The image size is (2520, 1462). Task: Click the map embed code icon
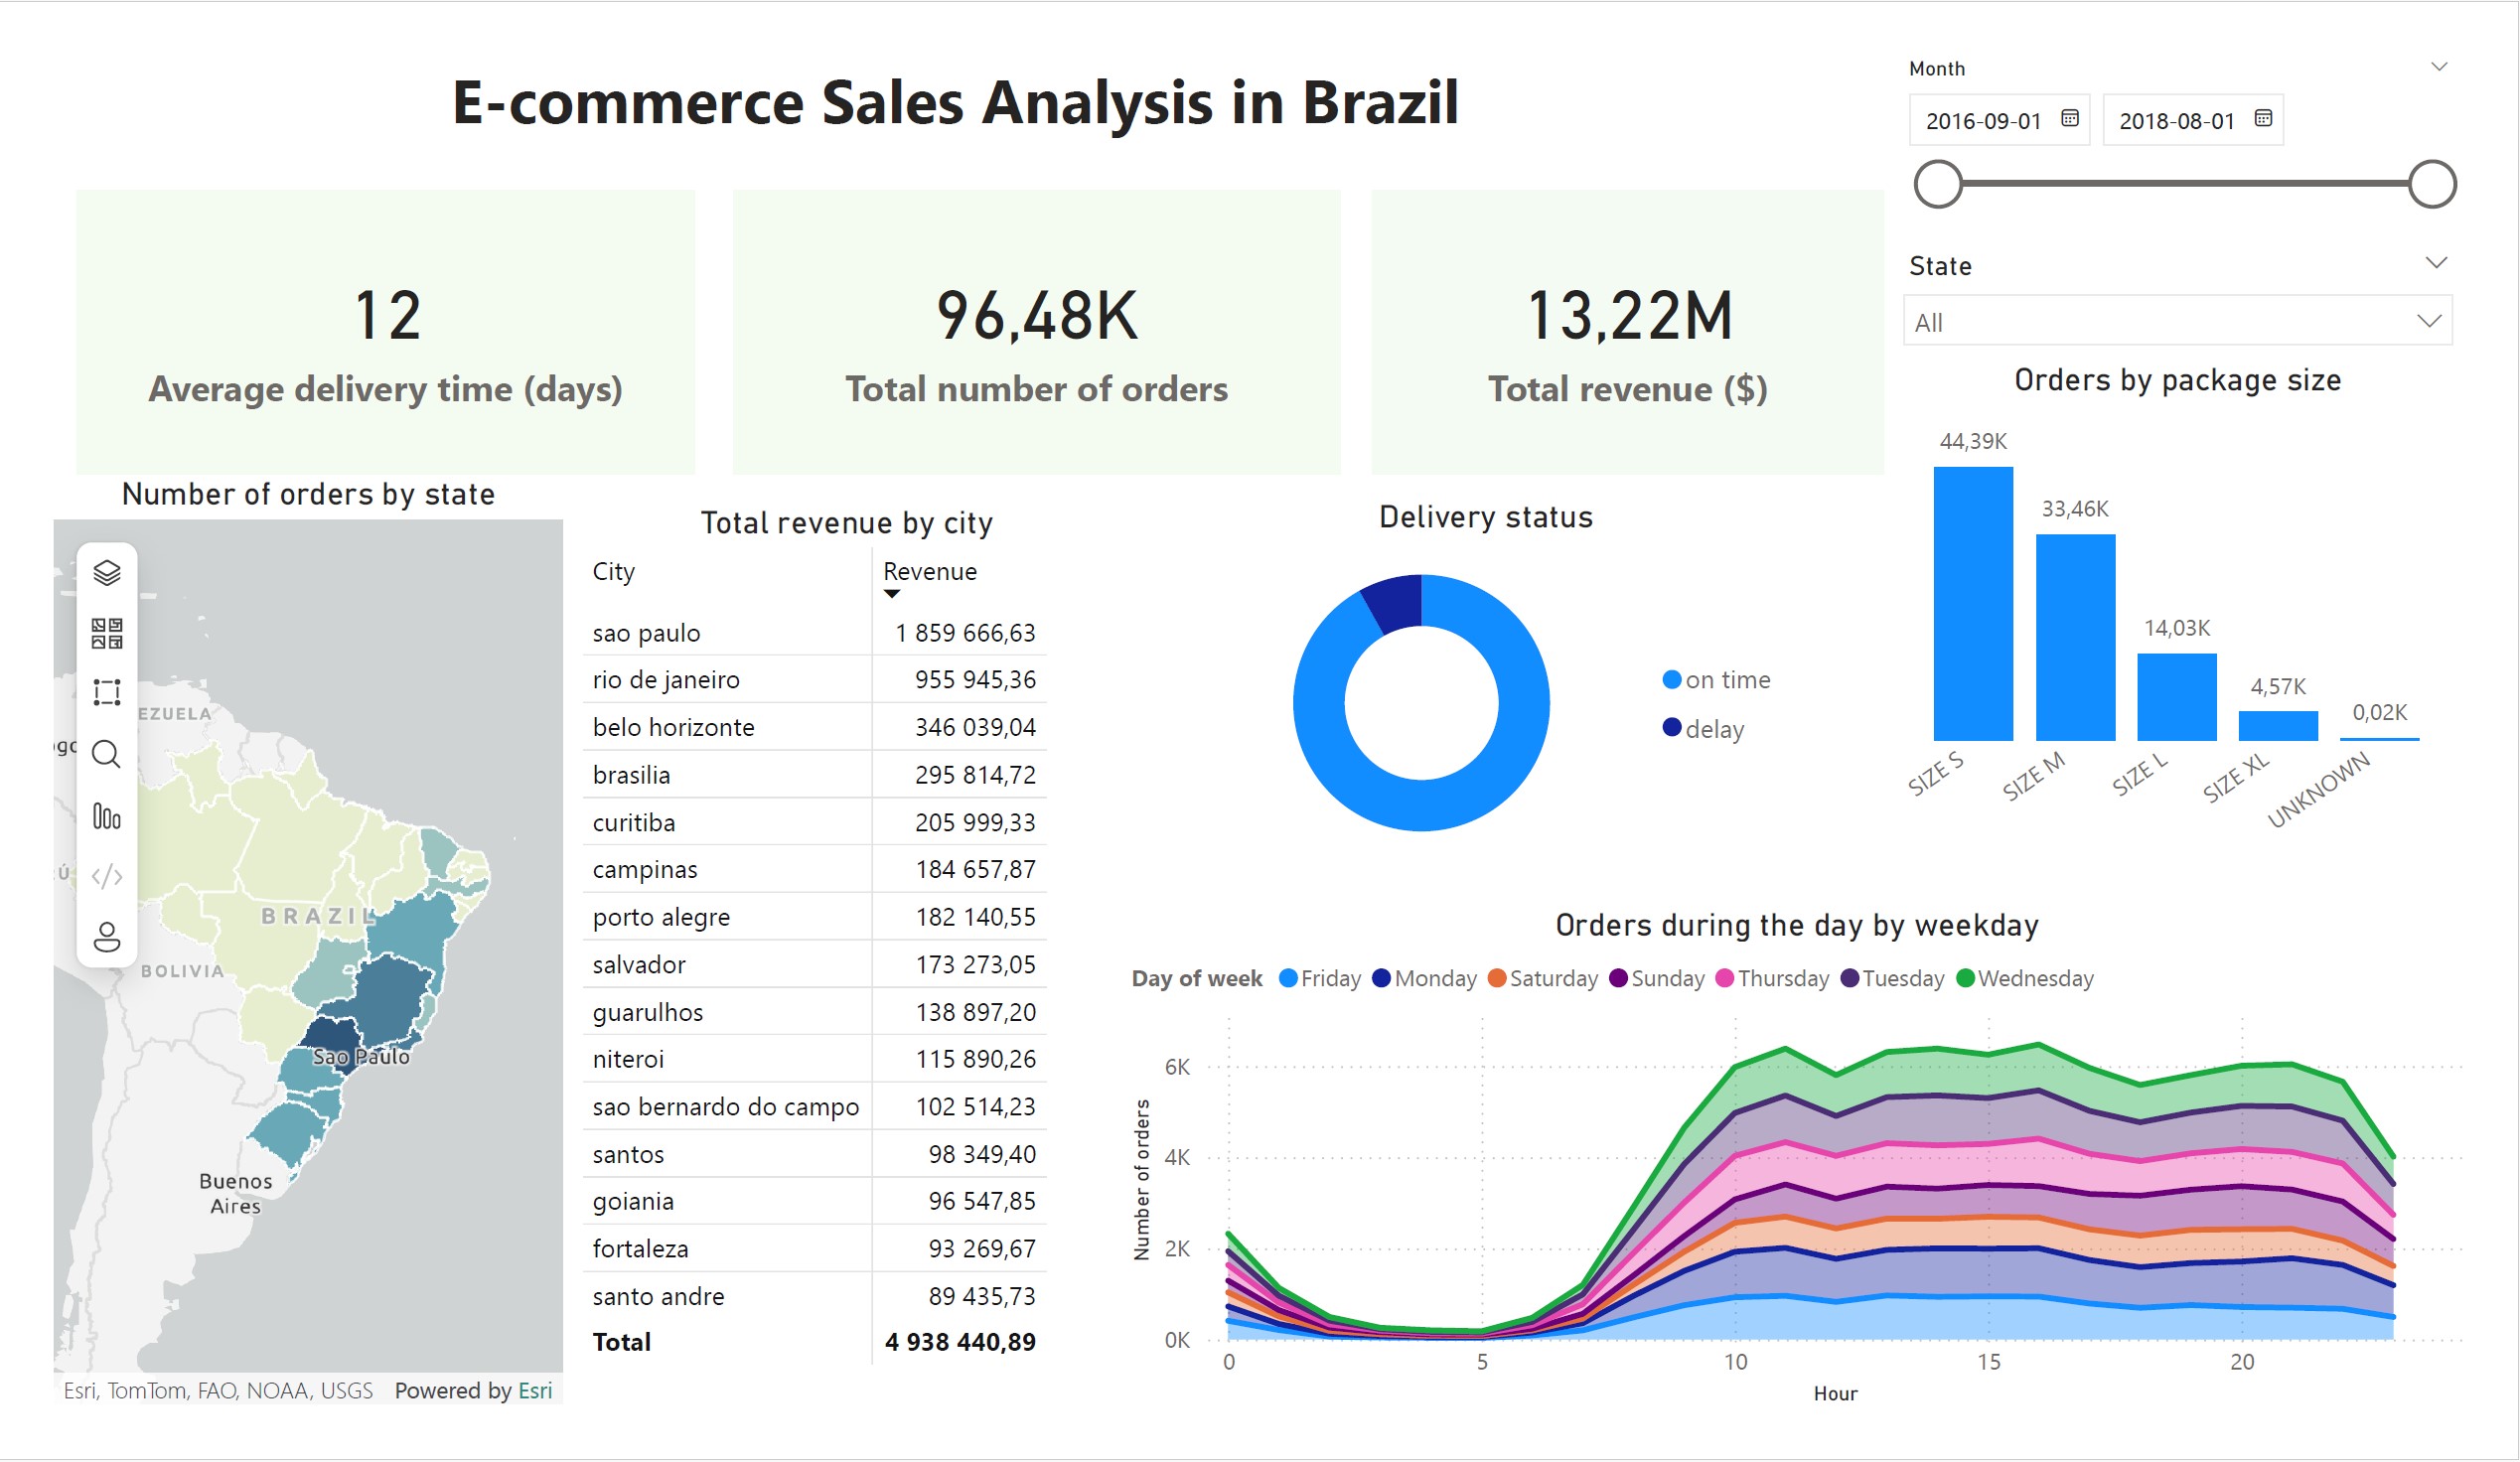click(107, 877)
